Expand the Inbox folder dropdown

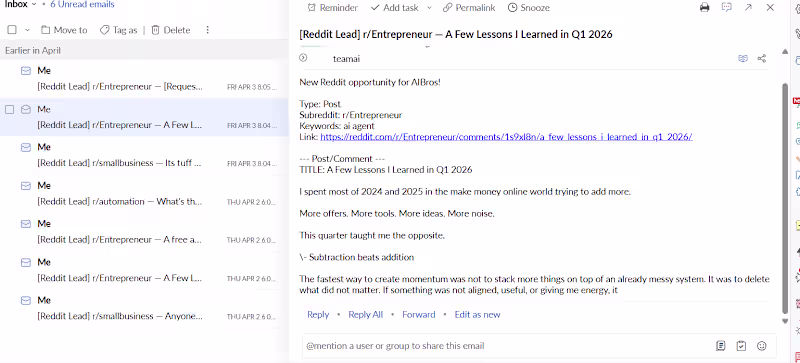click(34, 4)
